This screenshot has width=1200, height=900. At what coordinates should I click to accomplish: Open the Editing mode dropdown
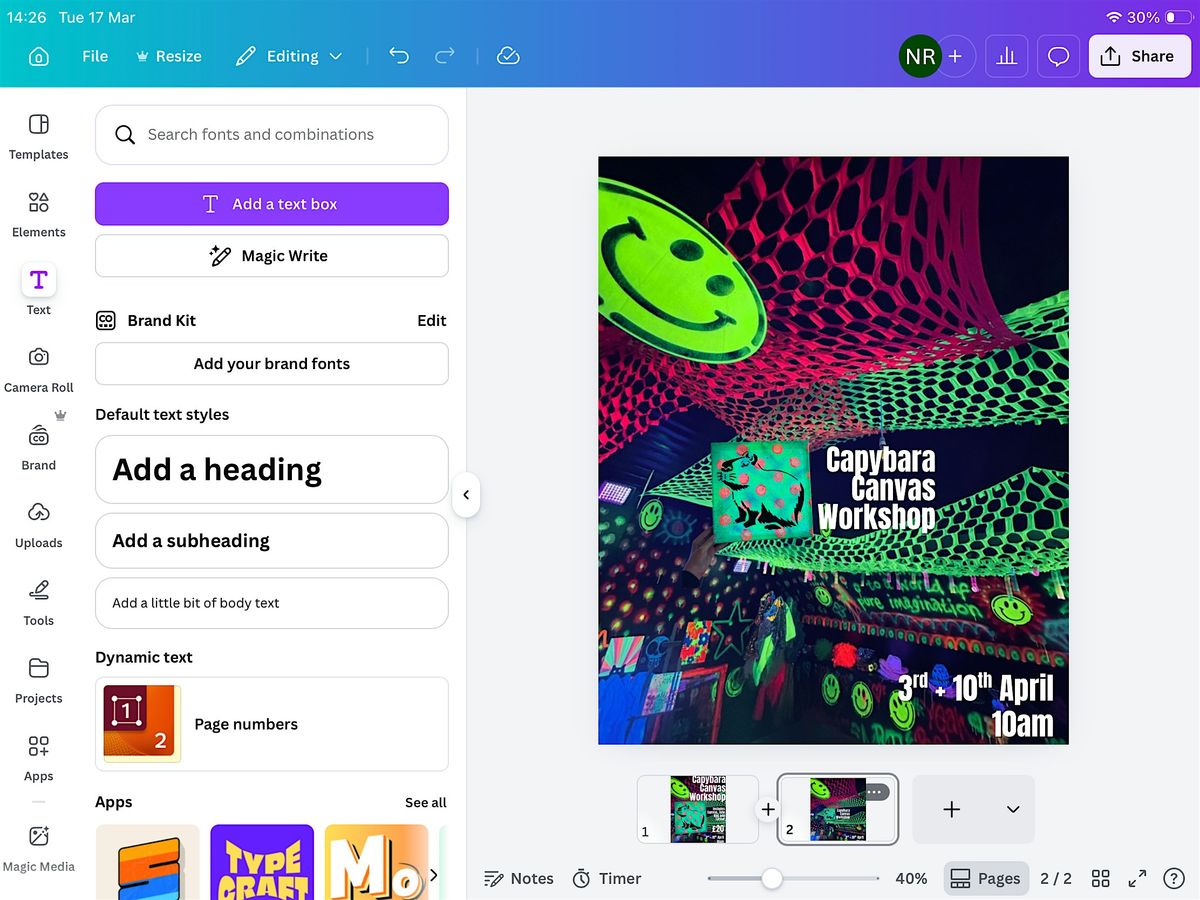(289, 57)
